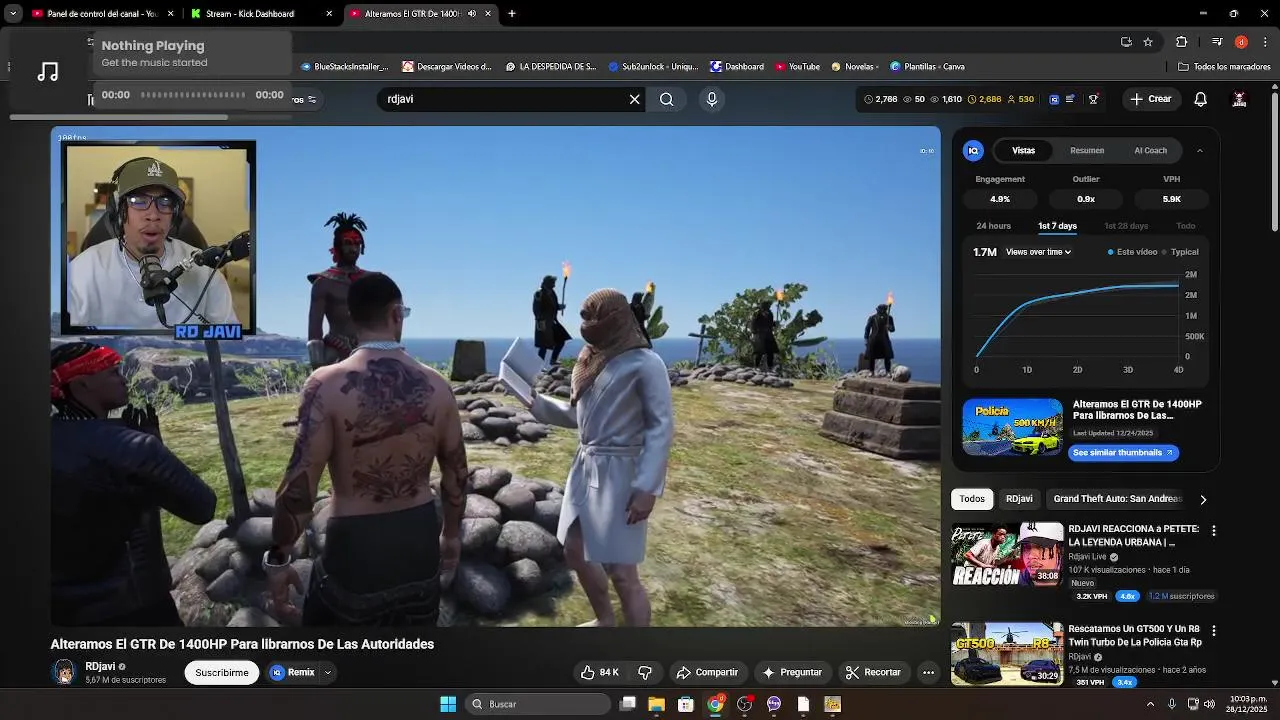Open options for Rescatamos Un GT500 video

[1214, 631]
